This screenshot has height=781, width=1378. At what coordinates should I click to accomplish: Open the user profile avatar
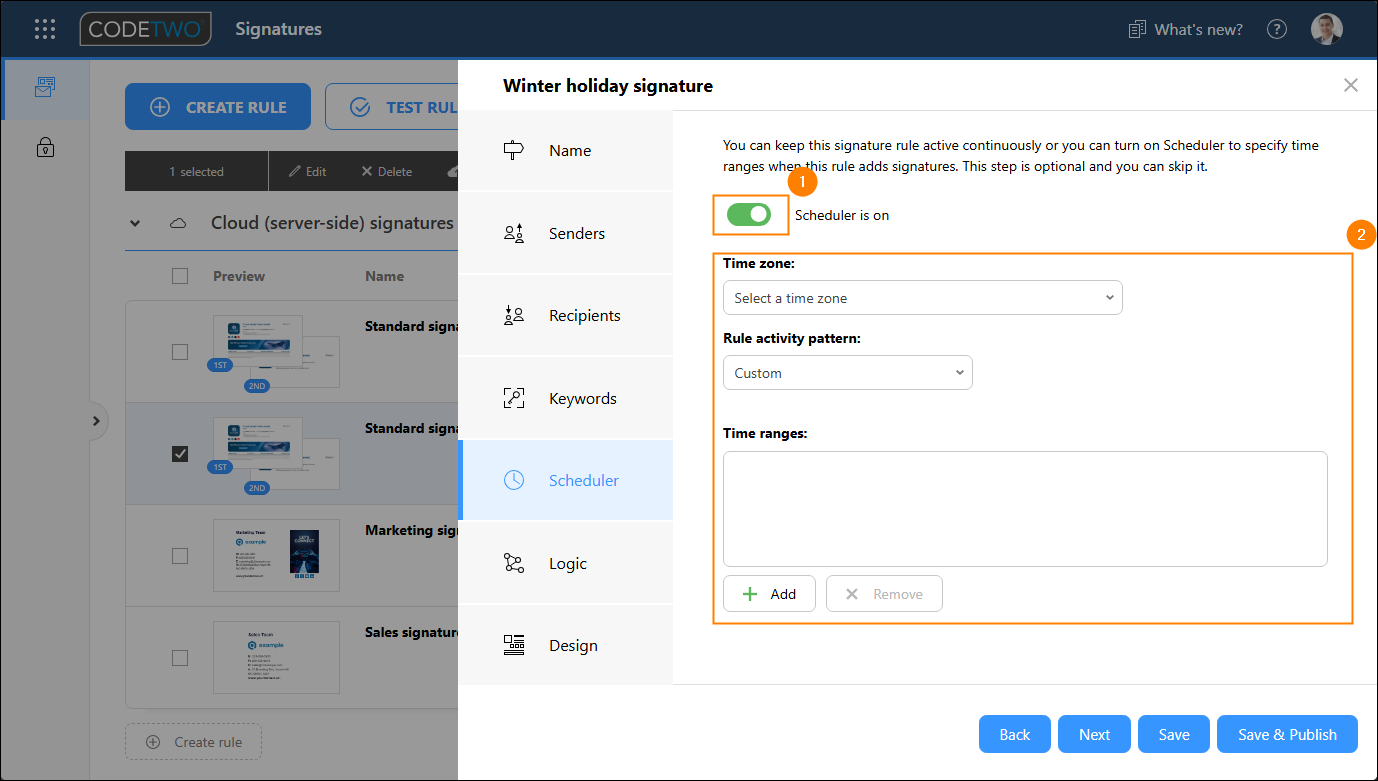click(1327, 29)
